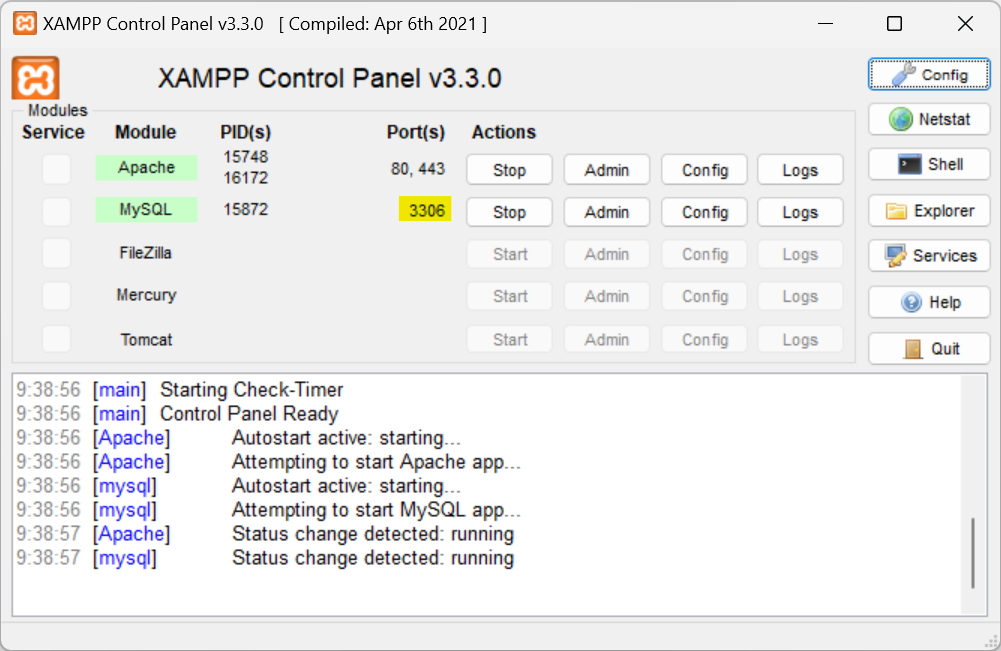Toggle the MySQL service checkbox
1001x651 pixels.
56,211
